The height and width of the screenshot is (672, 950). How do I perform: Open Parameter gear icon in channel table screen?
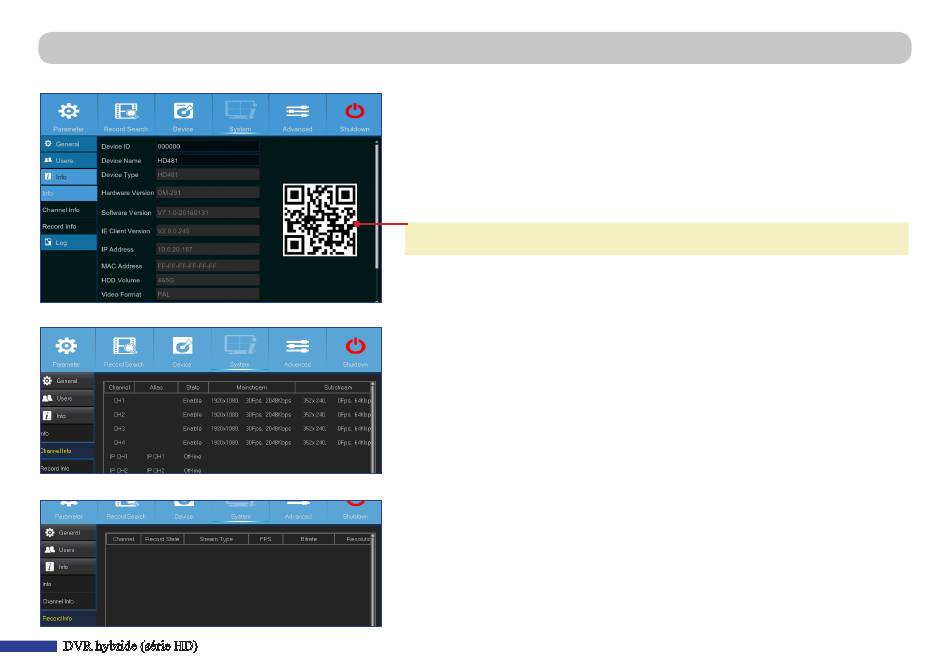tap(66, 346)
